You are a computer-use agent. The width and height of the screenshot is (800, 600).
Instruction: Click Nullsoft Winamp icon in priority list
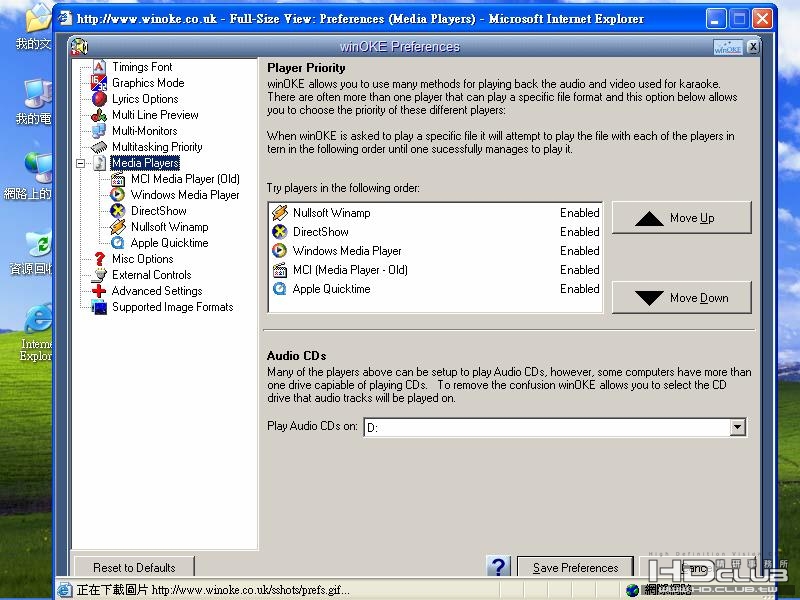(x=280, y=213)
